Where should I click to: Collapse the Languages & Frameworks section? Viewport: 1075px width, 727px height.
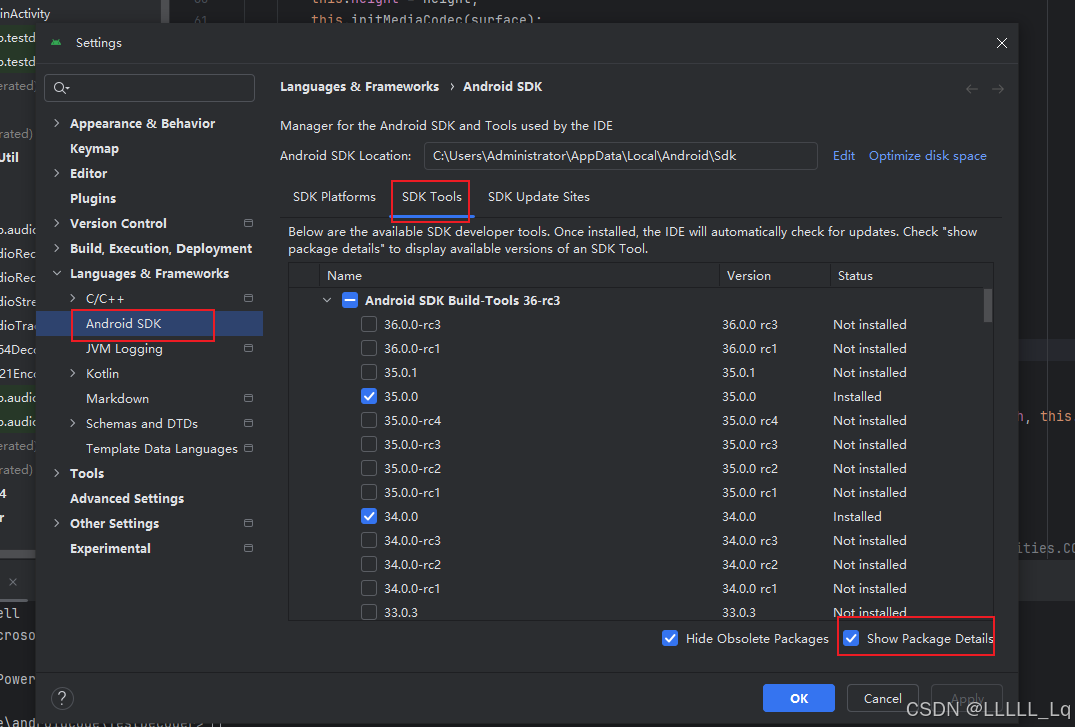pos(56,273)
